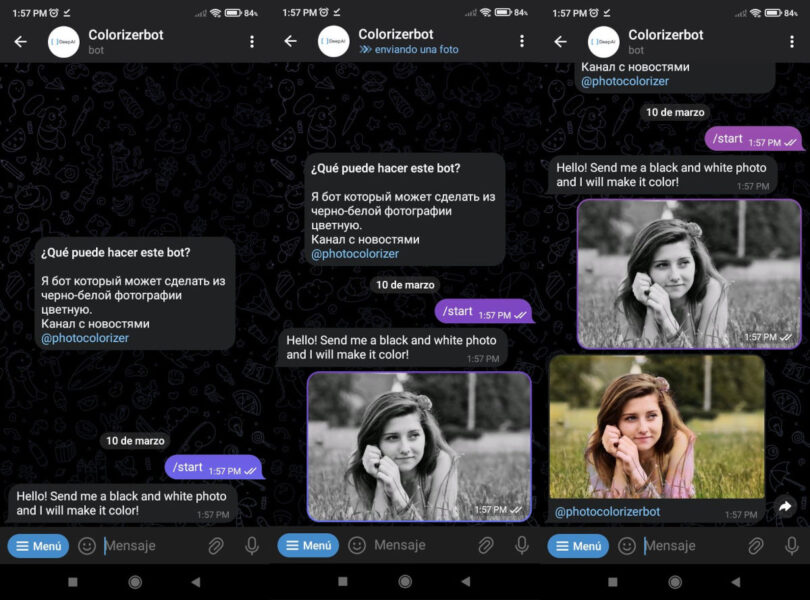810x600 pixels.
Task: Open @photocolorizer link in the left screen
Action: [x=85, y=338]
